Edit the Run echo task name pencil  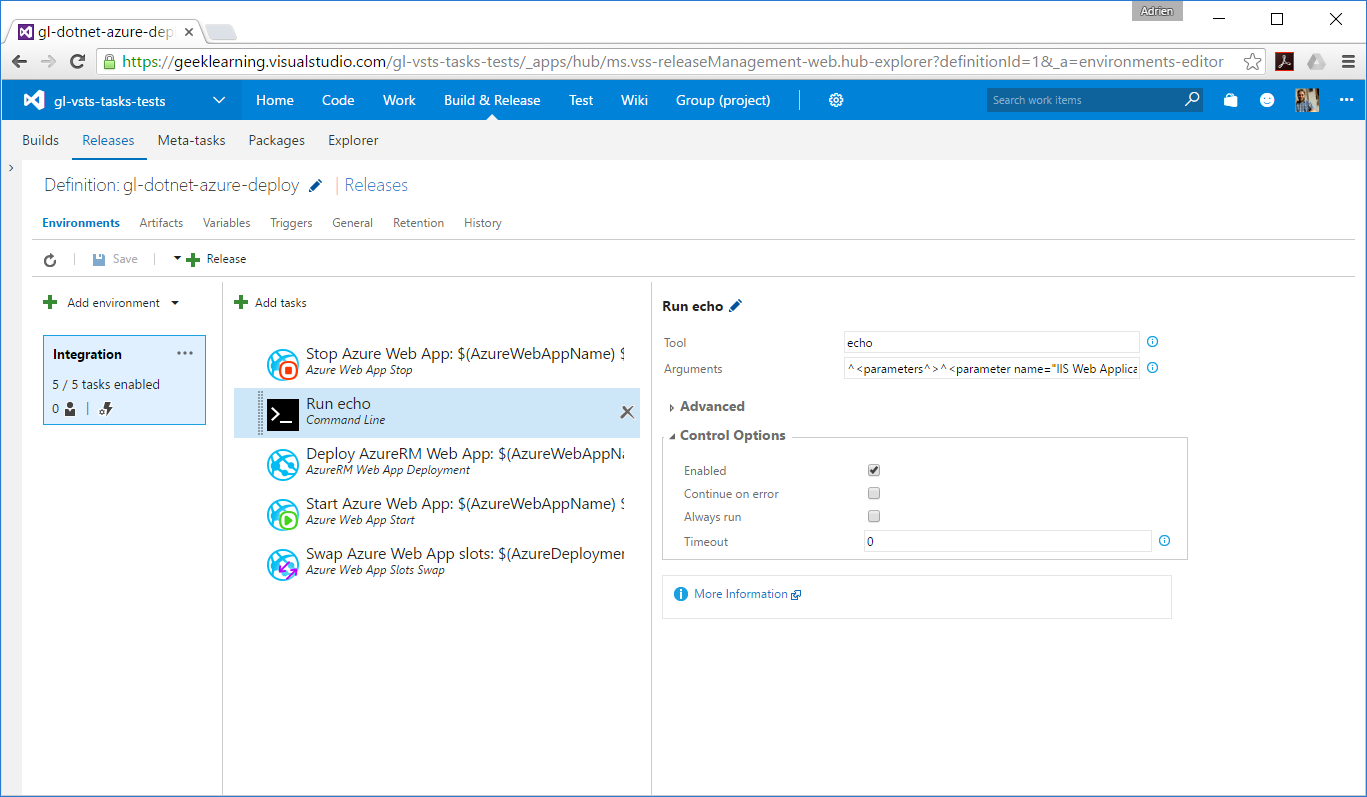point(736,306)
